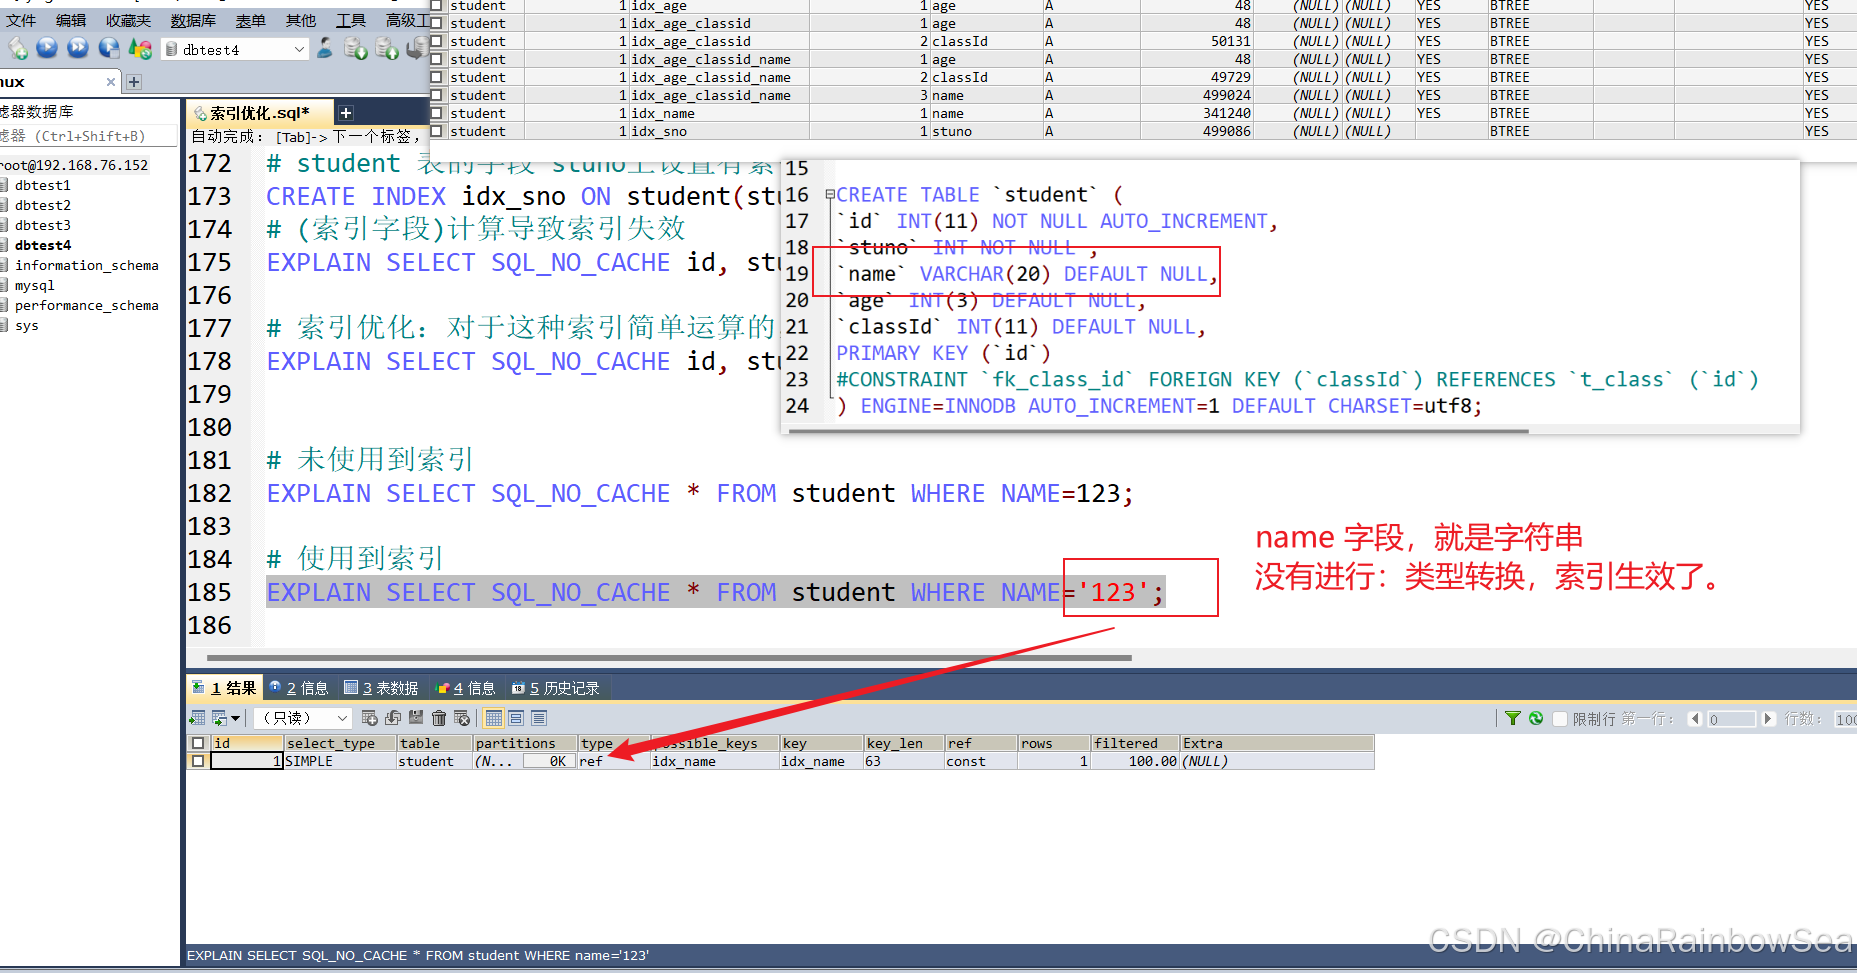
Task: Select performance_schema in the database tree
Action: 86,305
